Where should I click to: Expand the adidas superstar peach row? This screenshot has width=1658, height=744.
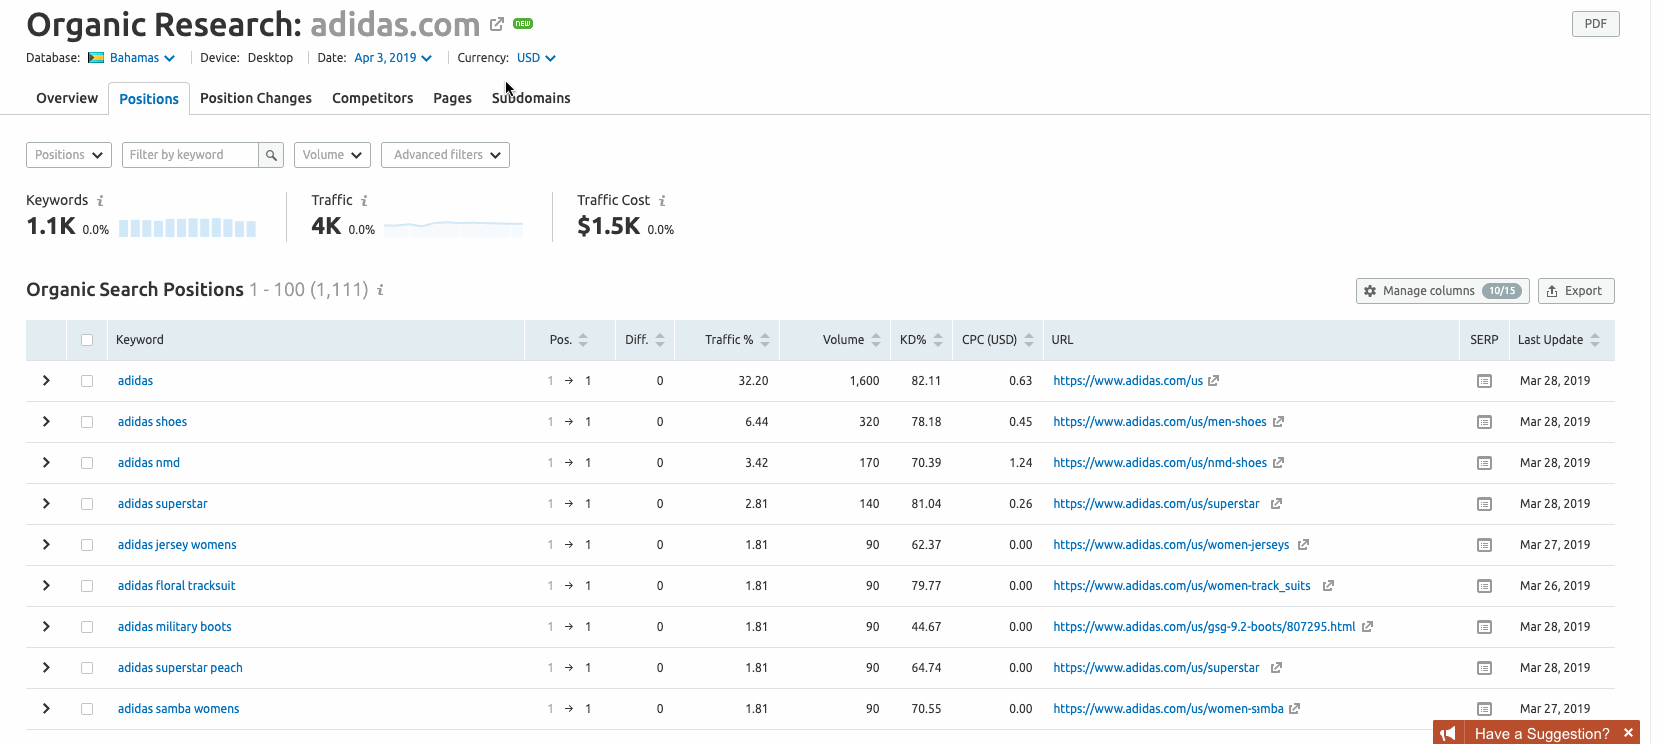[46, 668]
